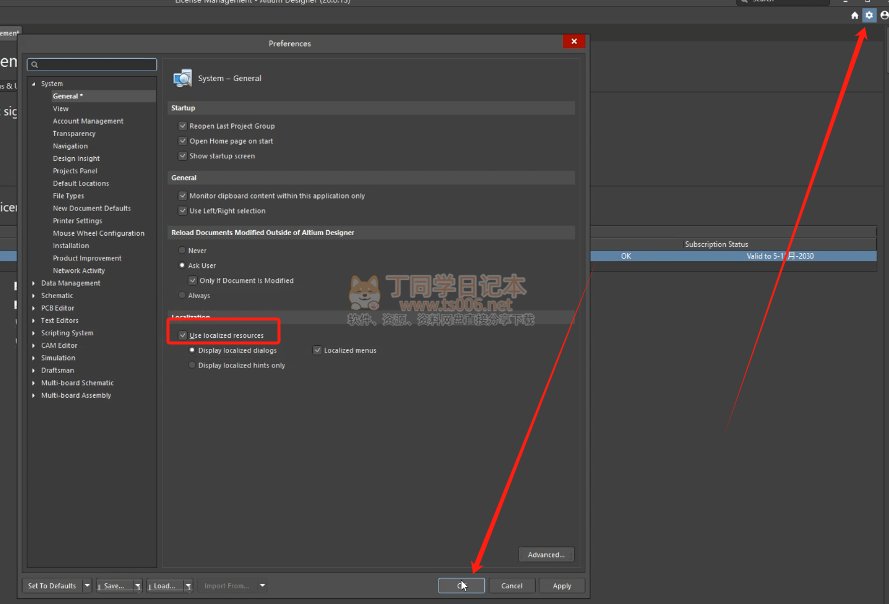889x604 pixels.
Task: Open the Navigation preferences page
Action: pos(70,146)
